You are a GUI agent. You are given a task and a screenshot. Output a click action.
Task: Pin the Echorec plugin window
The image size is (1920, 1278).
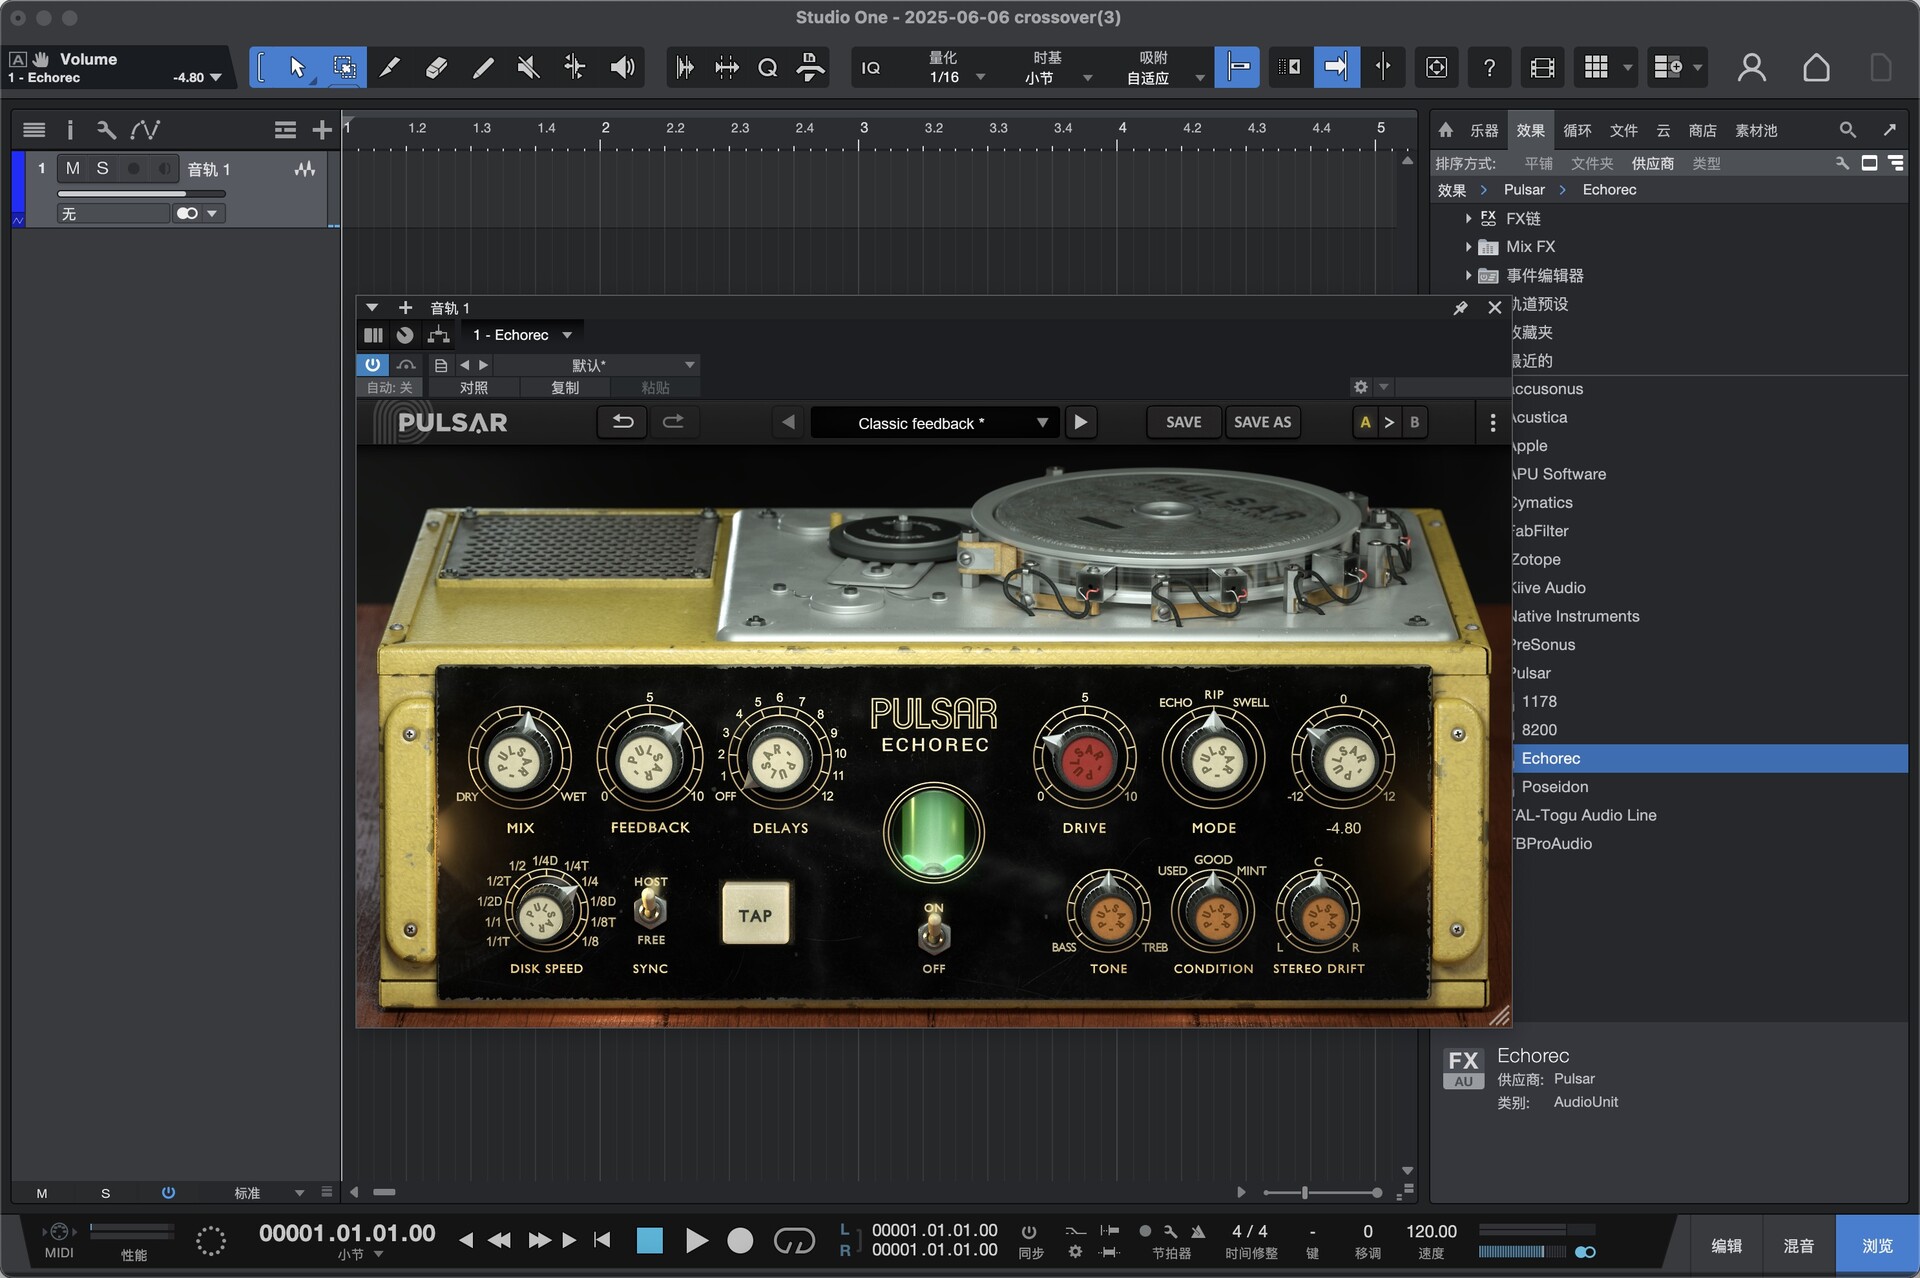(1460, 308)
